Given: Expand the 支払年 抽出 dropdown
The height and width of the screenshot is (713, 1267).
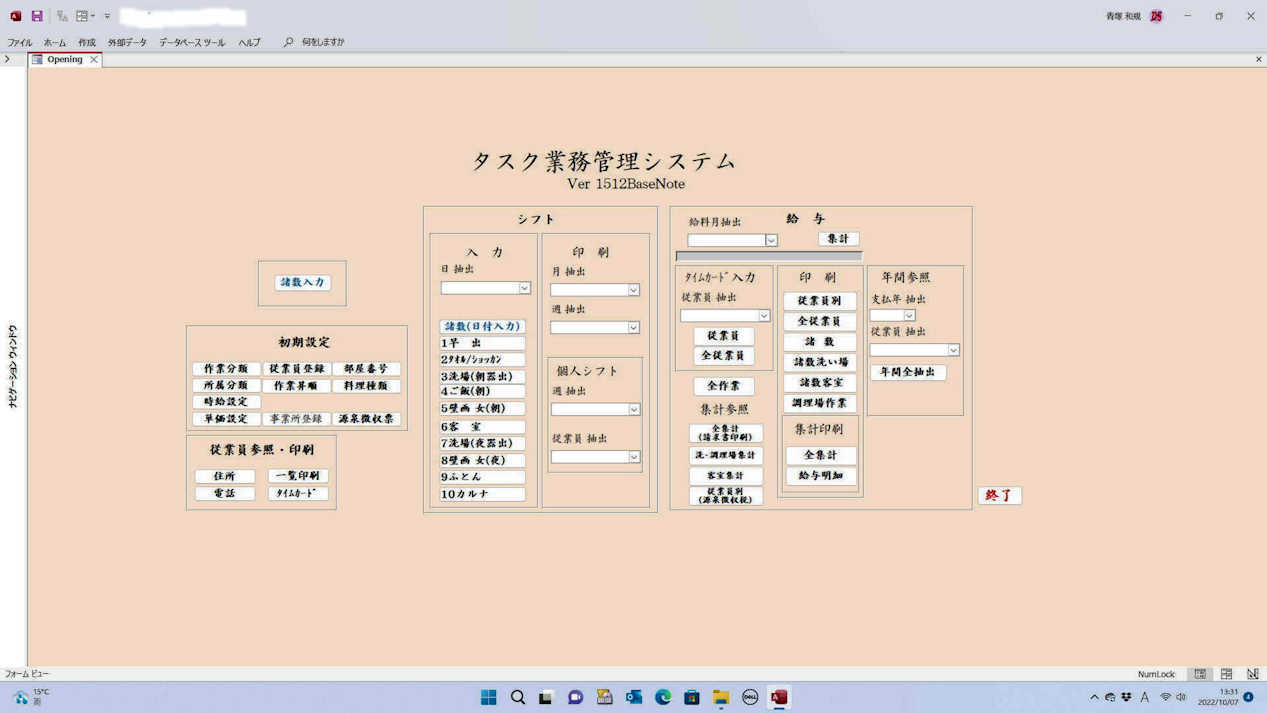Looking at the screenshot, I should tap(909, 316).
